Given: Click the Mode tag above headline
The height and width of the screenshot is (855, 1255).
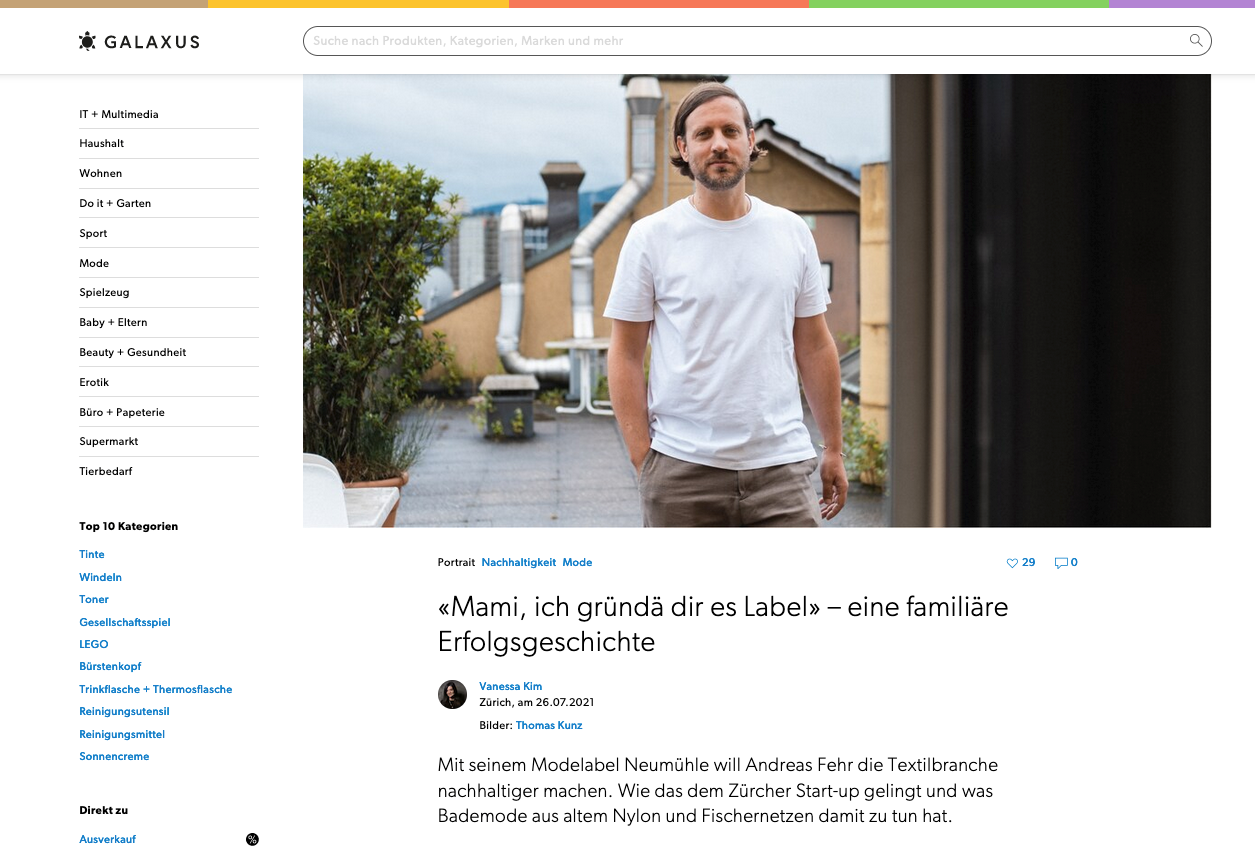Looking at the screenshot, I should point(577,562).
